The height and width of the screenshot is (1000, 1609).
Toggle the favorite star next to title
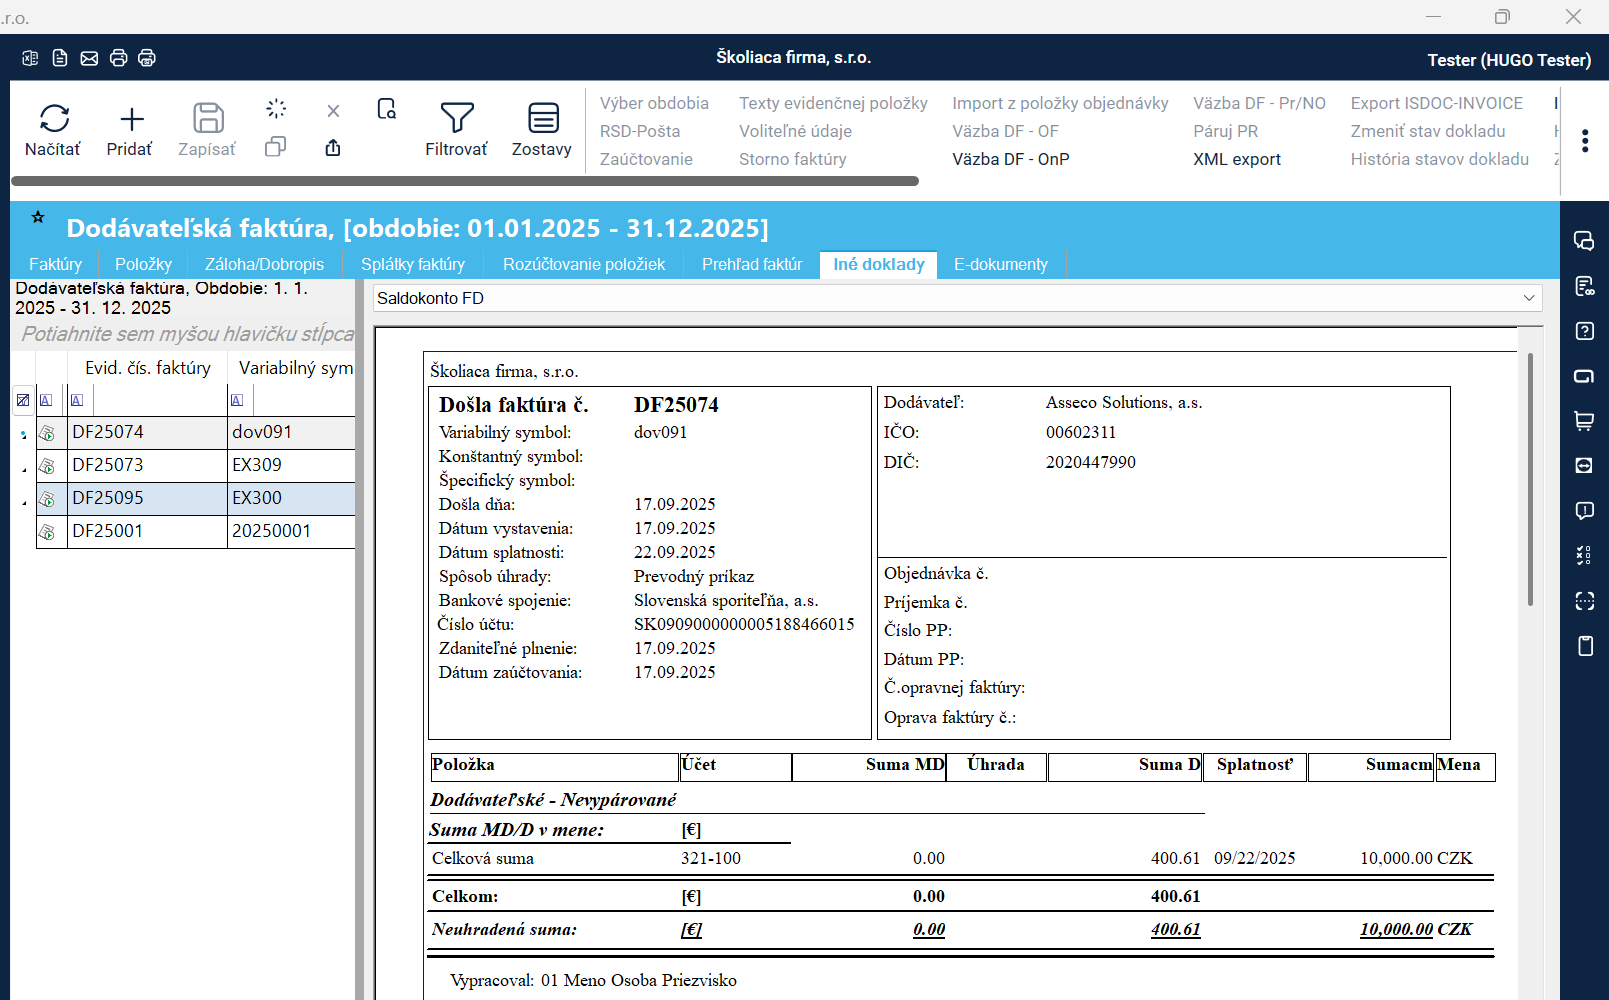coord(38,217)
